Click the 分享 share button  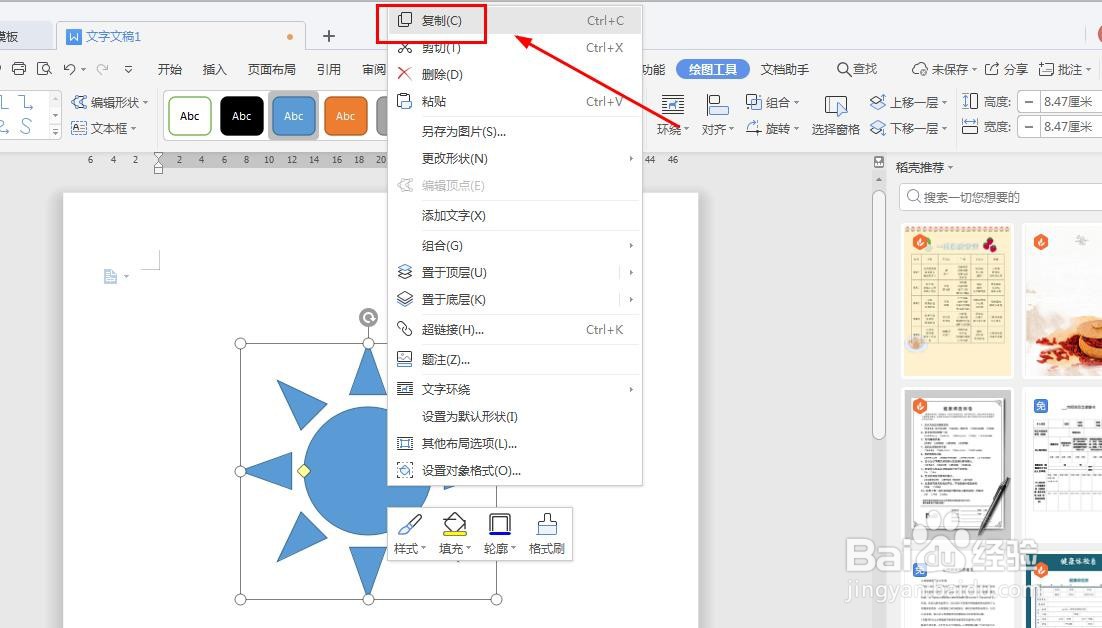click(x=1013, y=70)
